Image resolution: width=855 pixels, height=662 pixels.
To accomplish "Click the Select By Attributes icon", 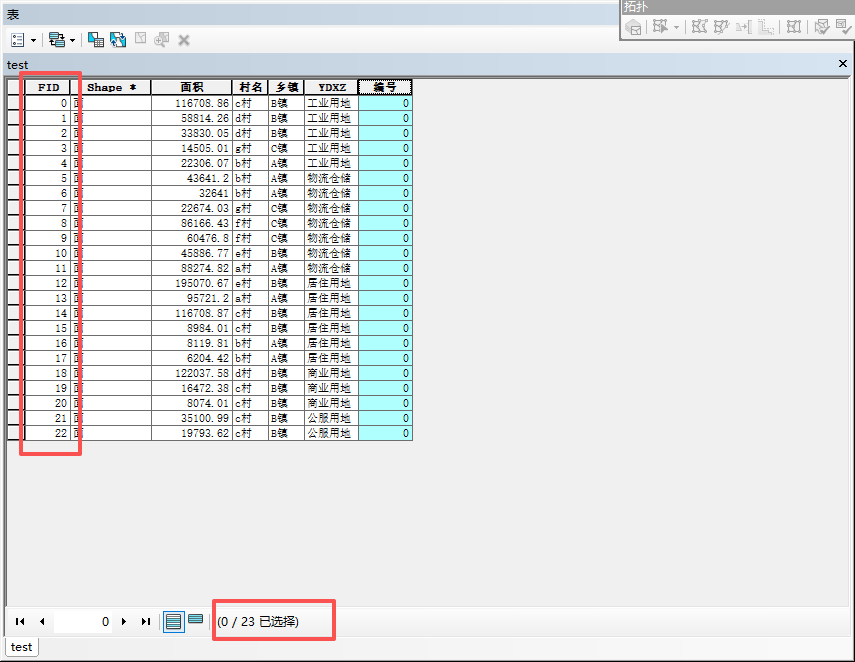I will tap(96, 40).
